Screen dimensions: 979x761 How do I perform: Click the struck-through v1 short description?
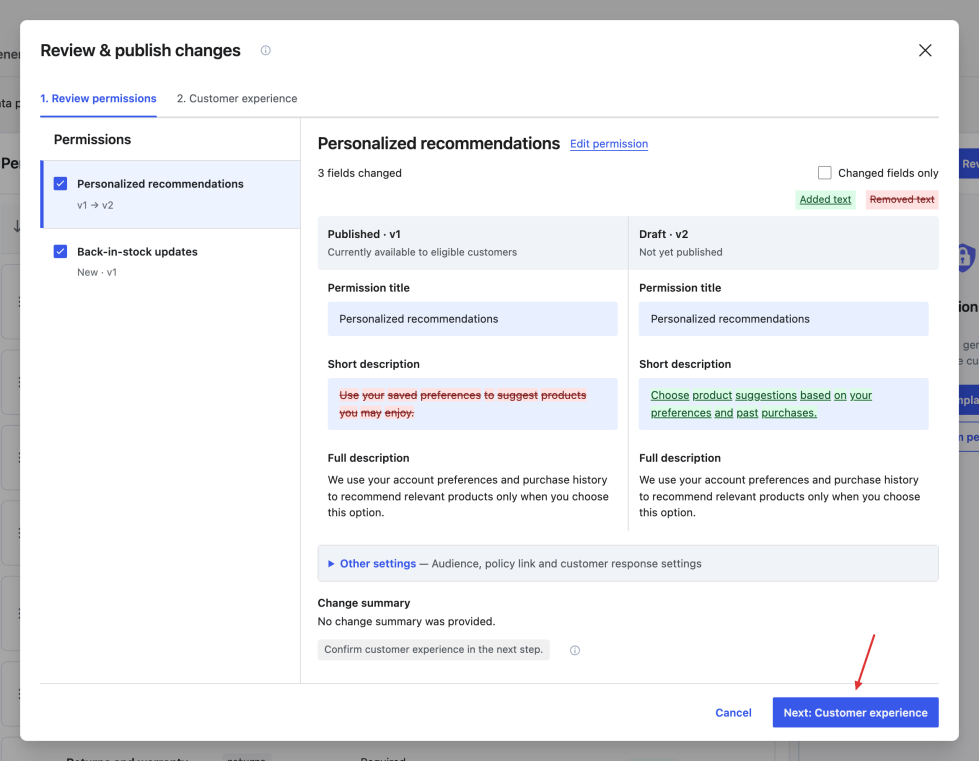click(463, 404)
